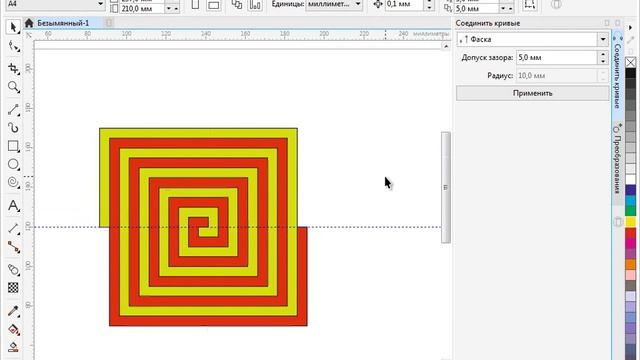Click the vertical scrollbar thumb
The width and height of the screenshot is (640, 360).
(446, 187)
